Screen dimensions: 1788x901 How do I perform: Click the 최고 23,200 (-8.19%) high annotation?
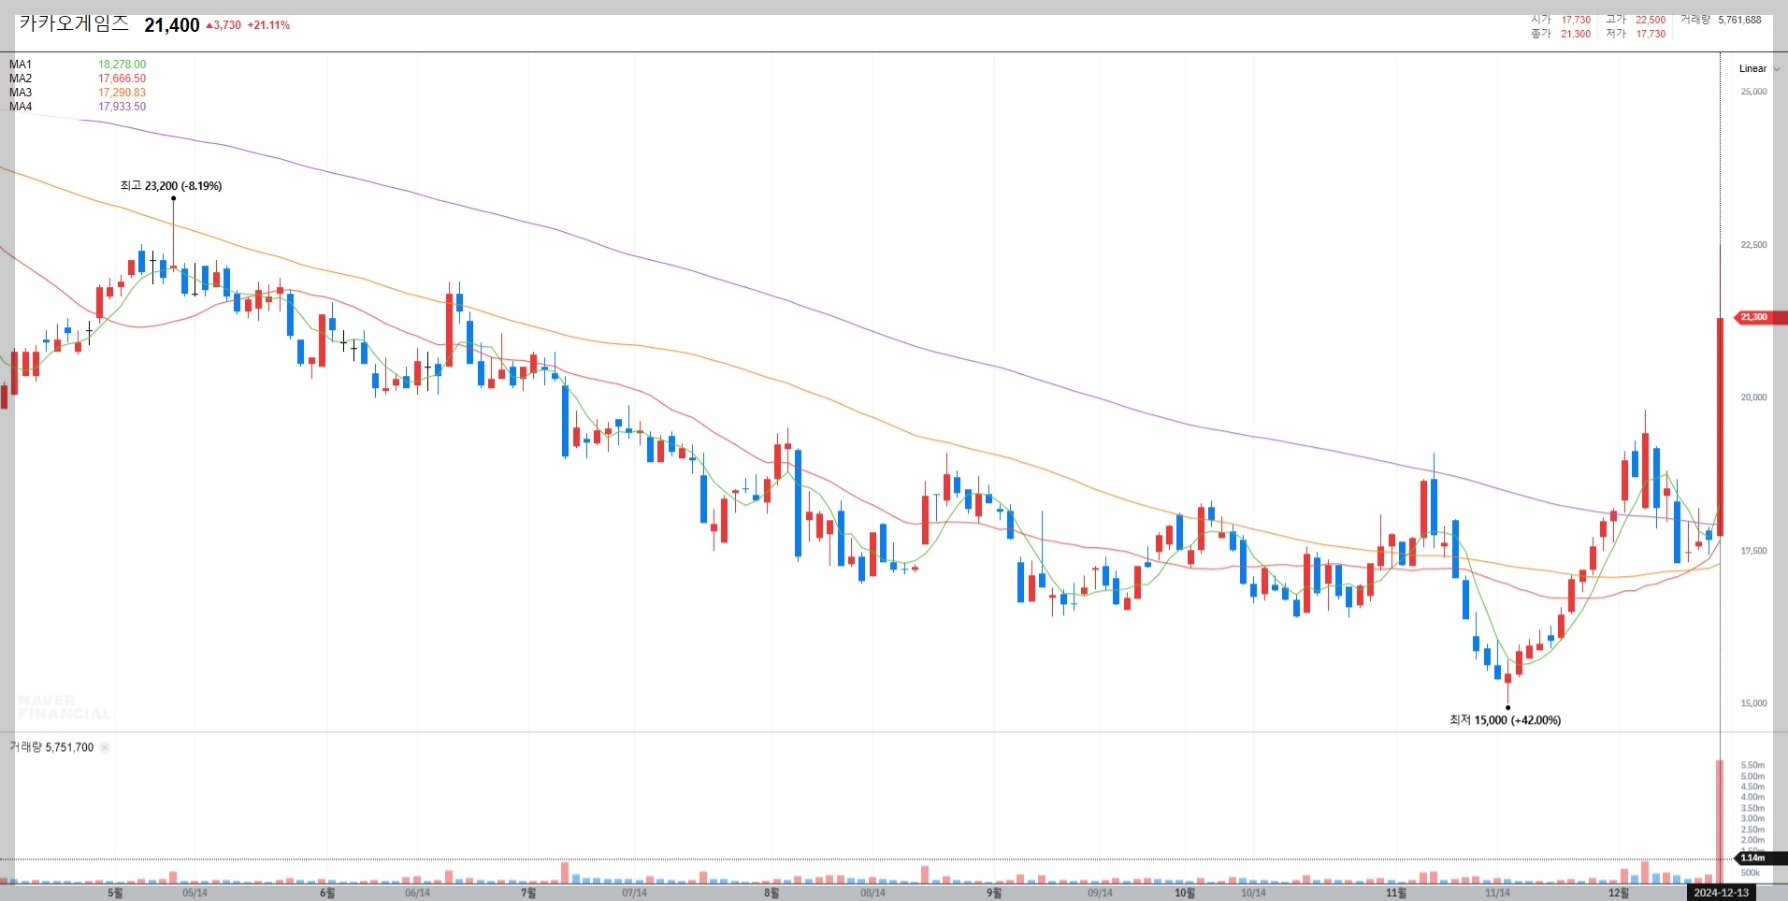[171, 186]
